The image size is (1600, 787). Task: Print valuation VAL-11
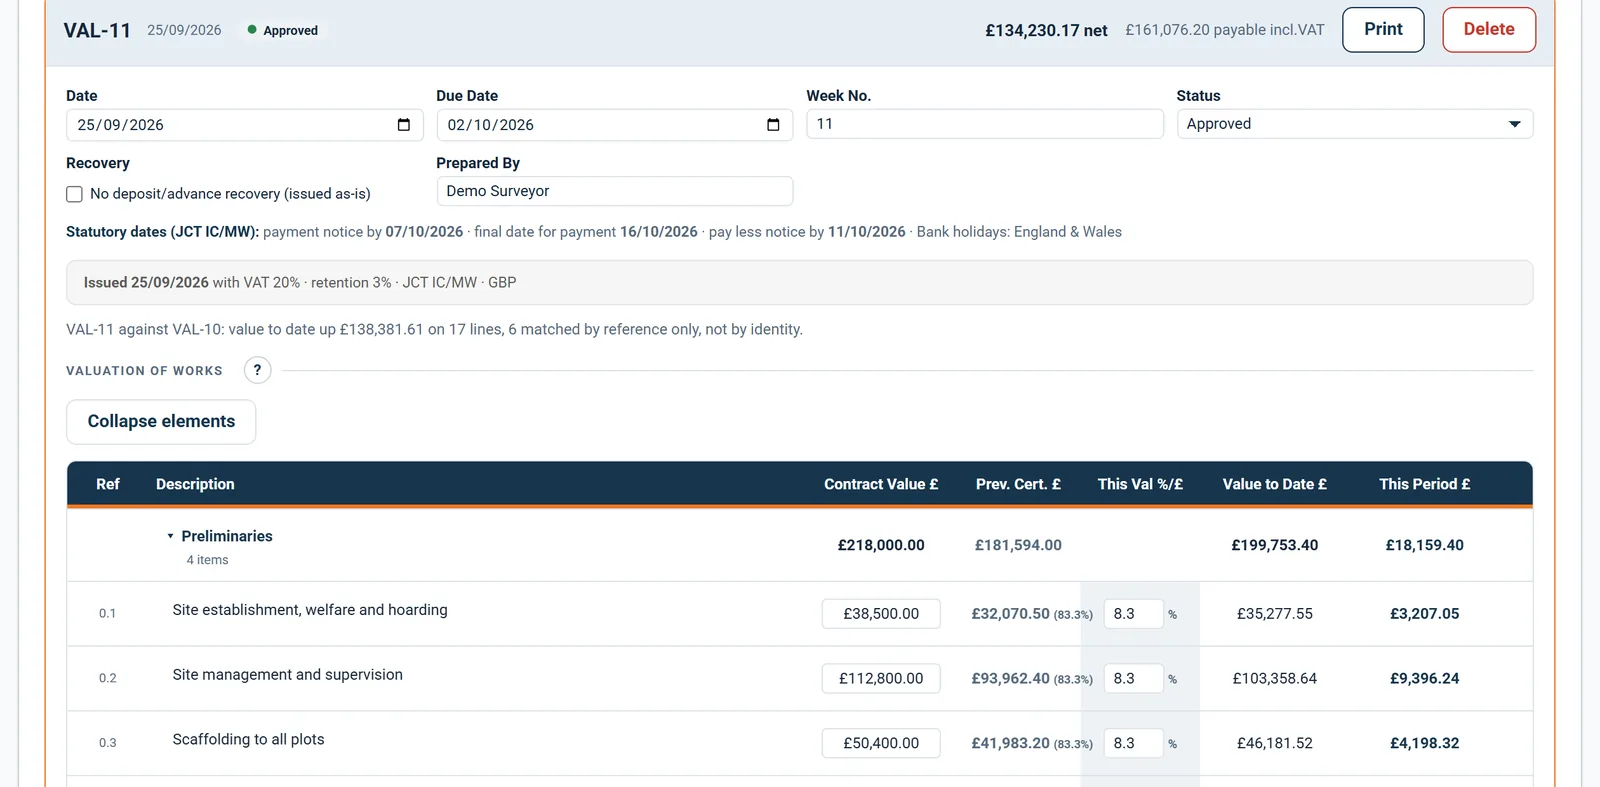click(1383, 30)
